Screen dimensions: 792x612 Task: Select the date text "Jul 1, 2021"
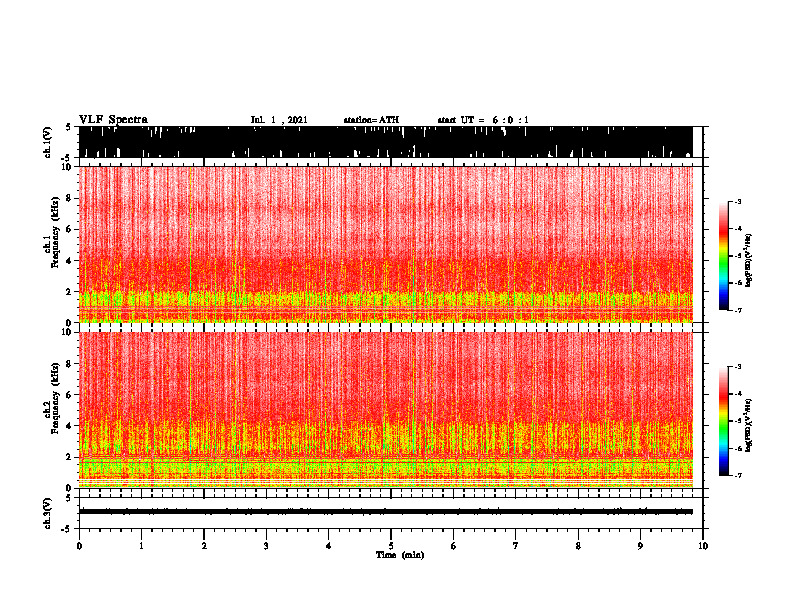279,120
